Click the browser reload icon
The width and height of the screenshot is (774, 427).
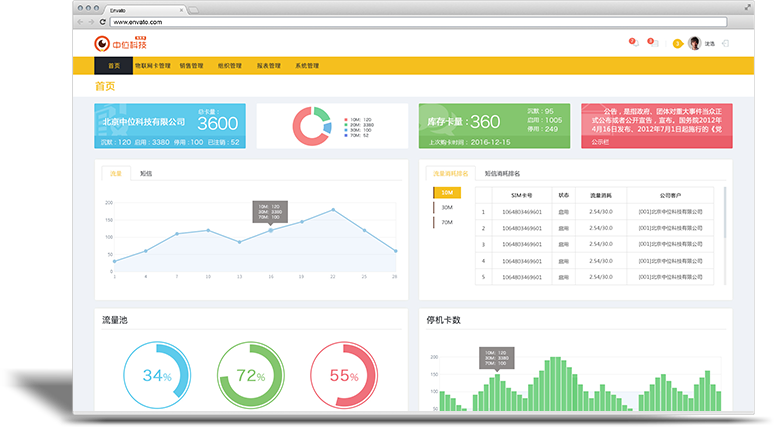click(x=103, y=21)
